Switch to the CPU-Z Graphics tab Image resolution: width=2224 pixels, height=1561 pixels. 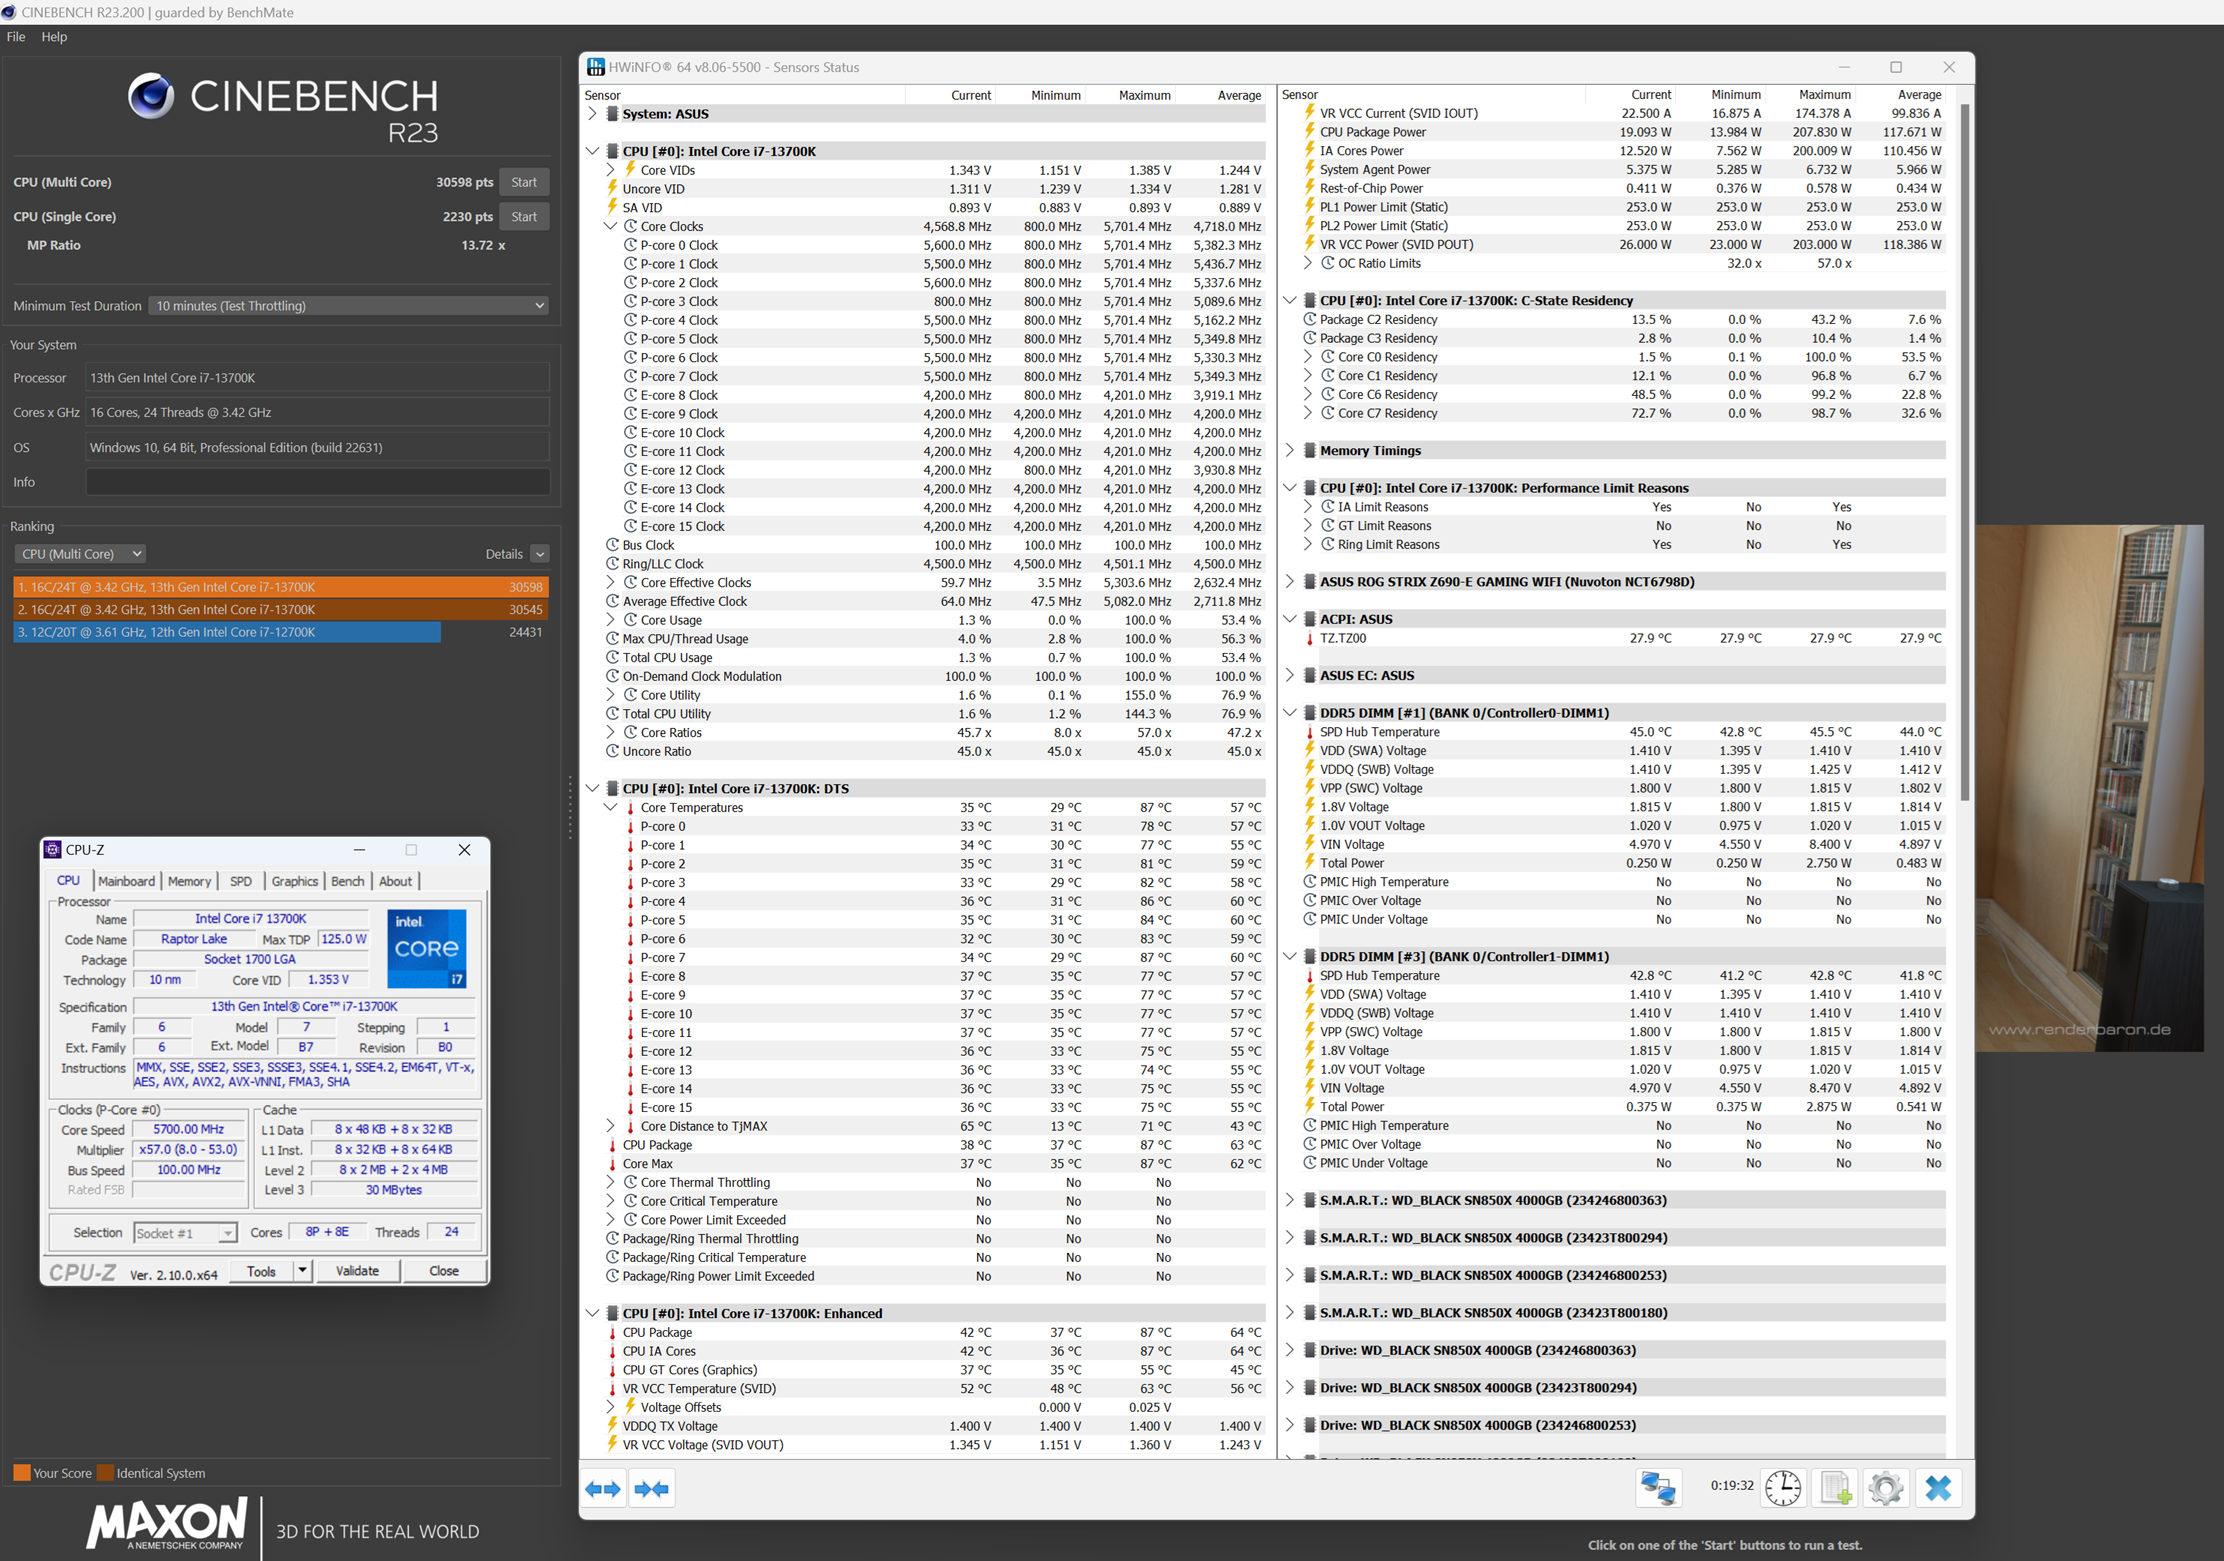[x=294, y=881]
